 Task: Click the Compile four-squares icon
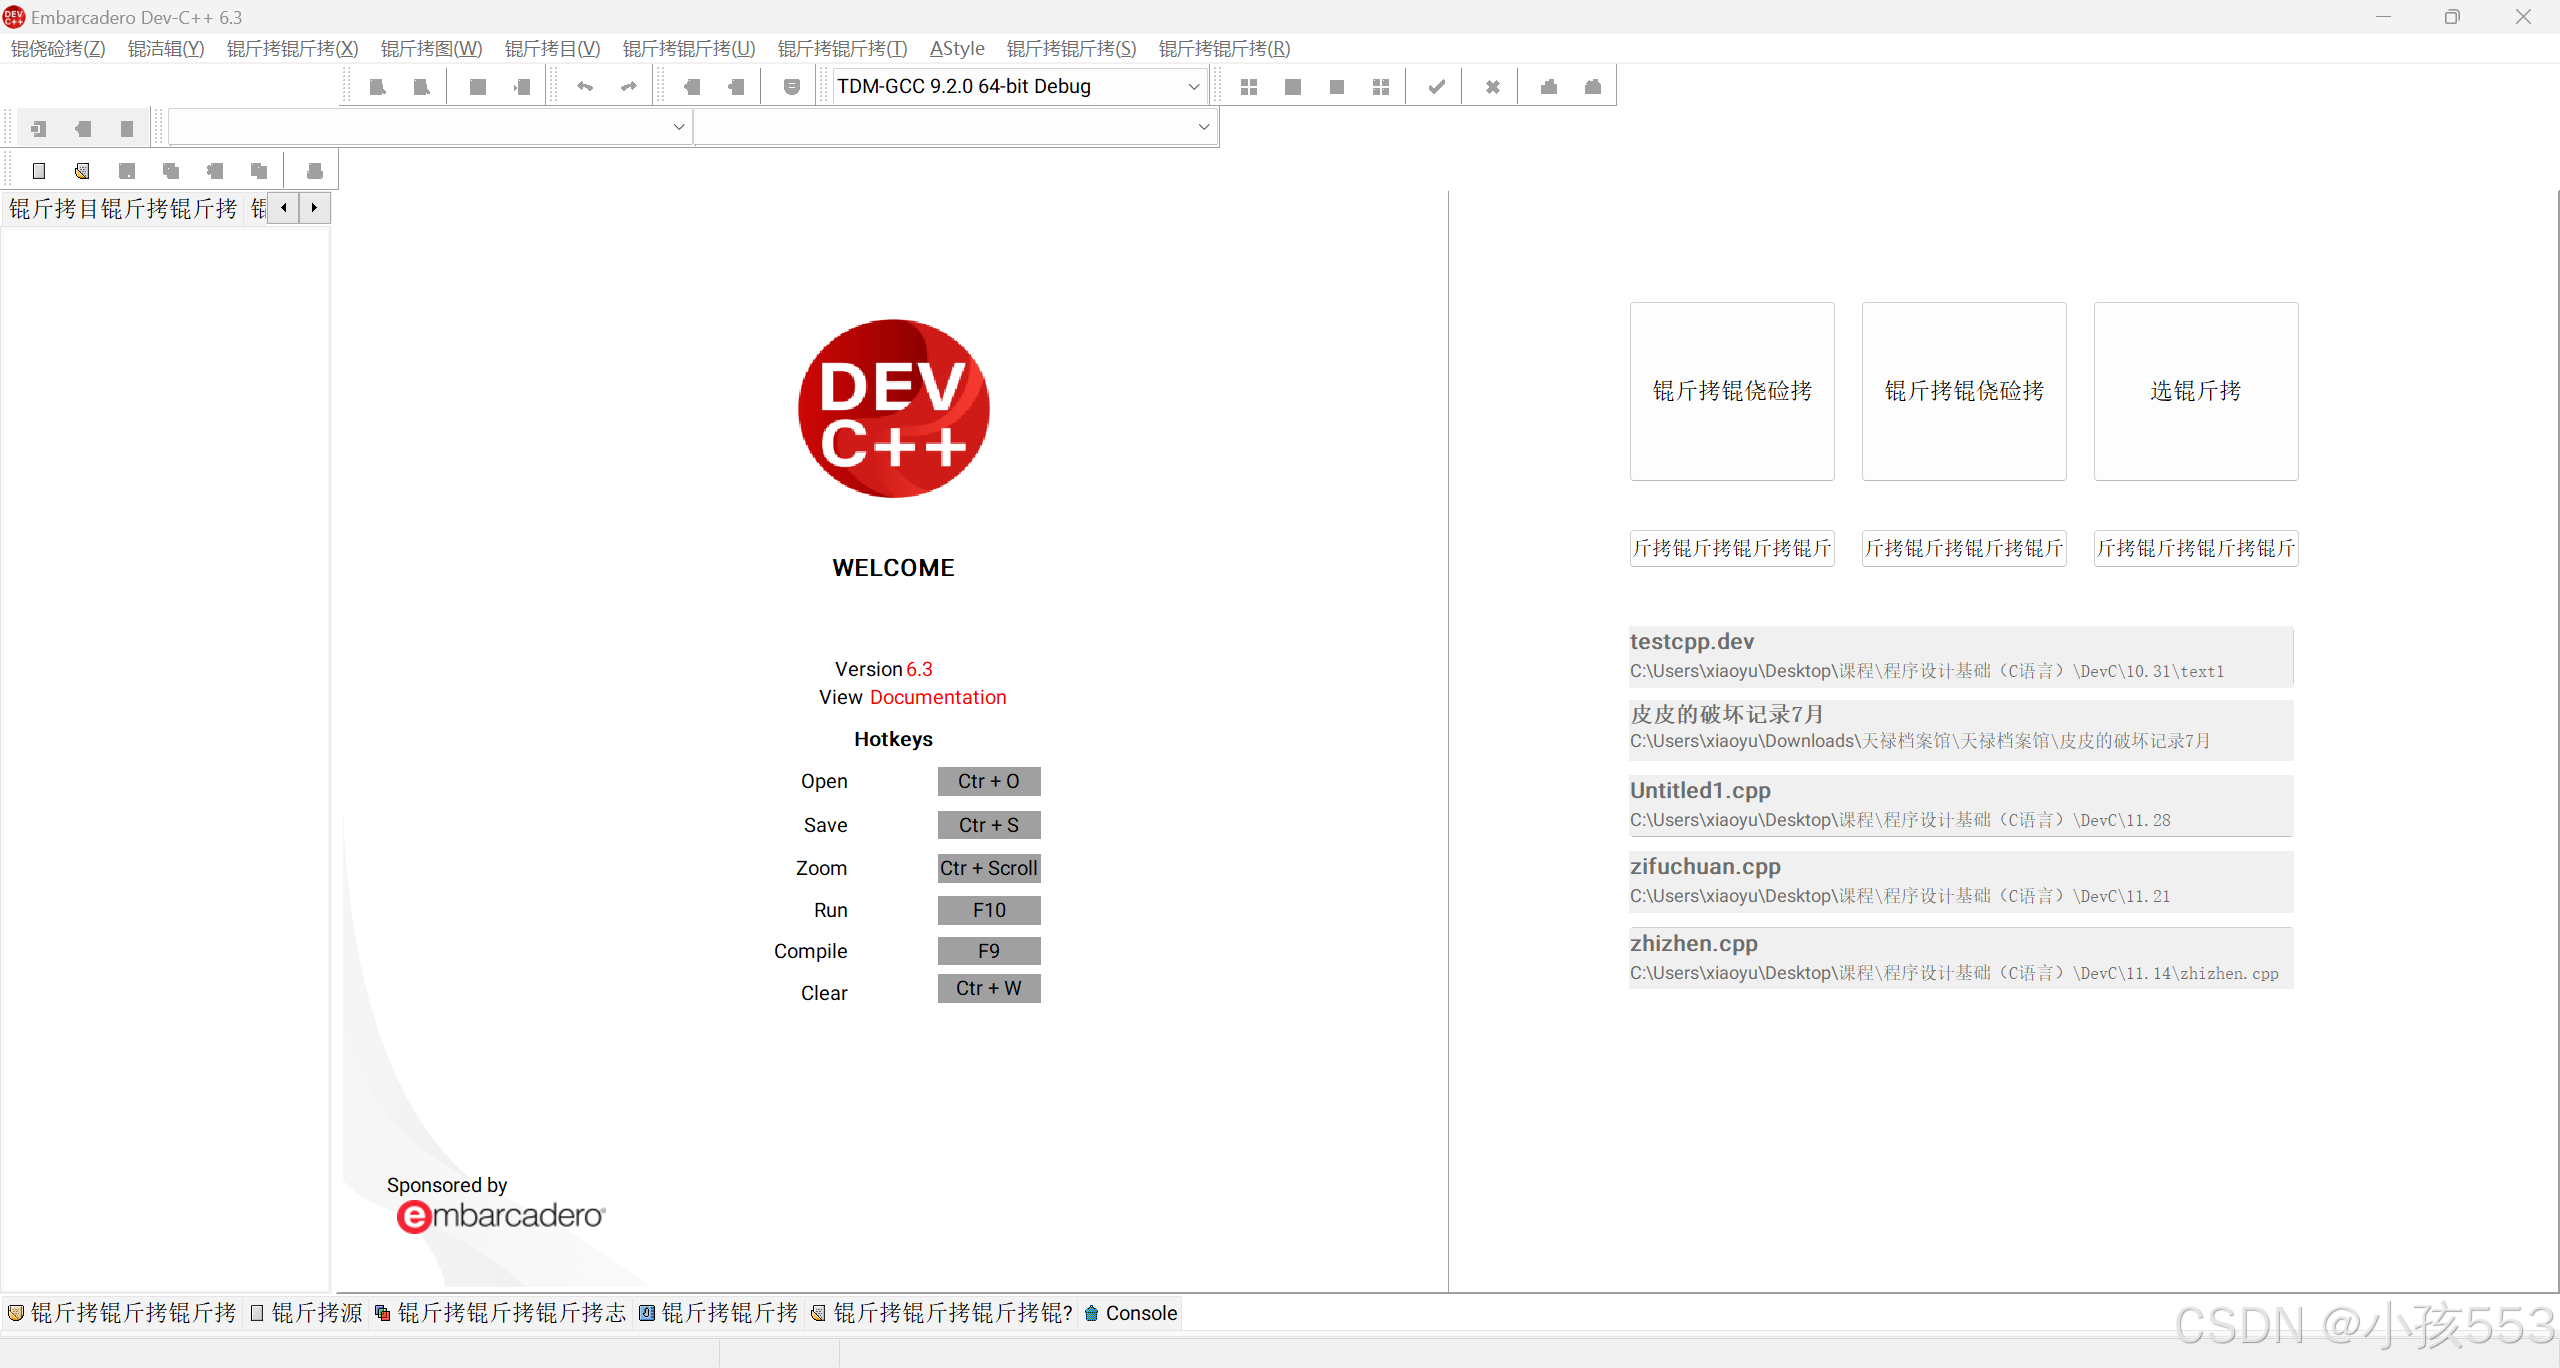pyautogui.click(x=1249, y=87)
